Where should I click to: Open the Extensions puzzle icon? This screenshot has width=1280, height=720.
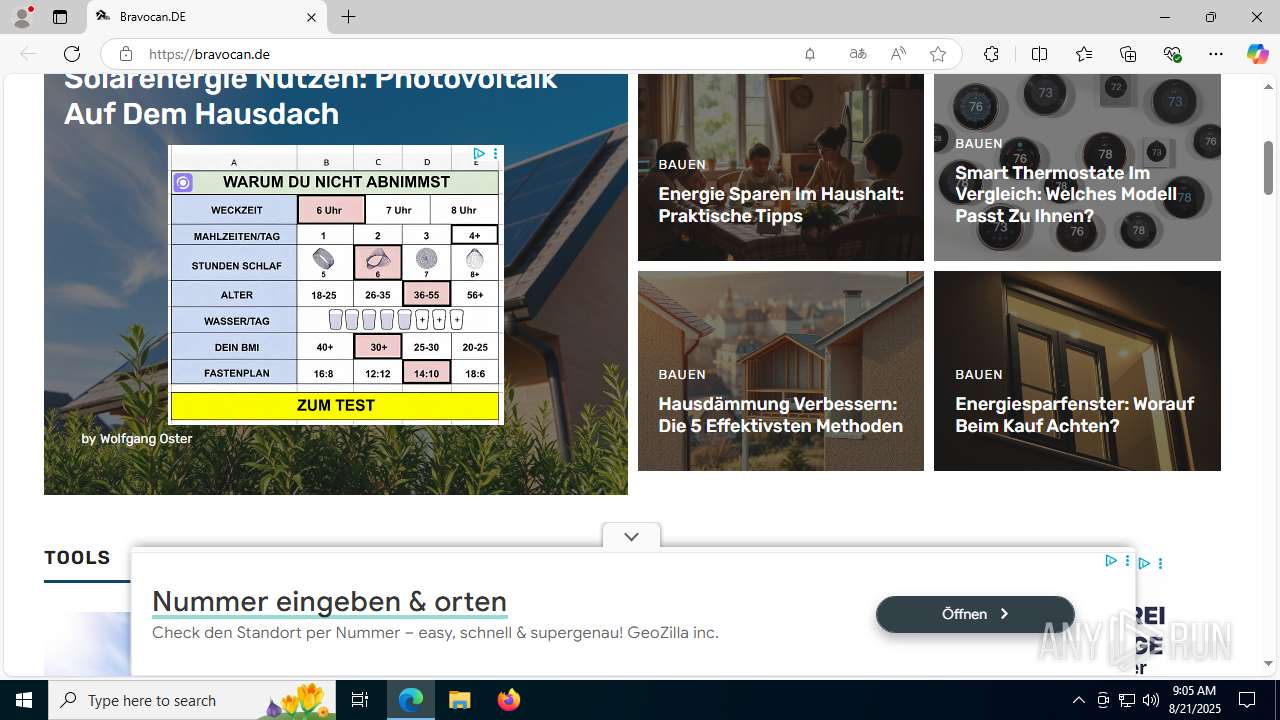(991, 54)
